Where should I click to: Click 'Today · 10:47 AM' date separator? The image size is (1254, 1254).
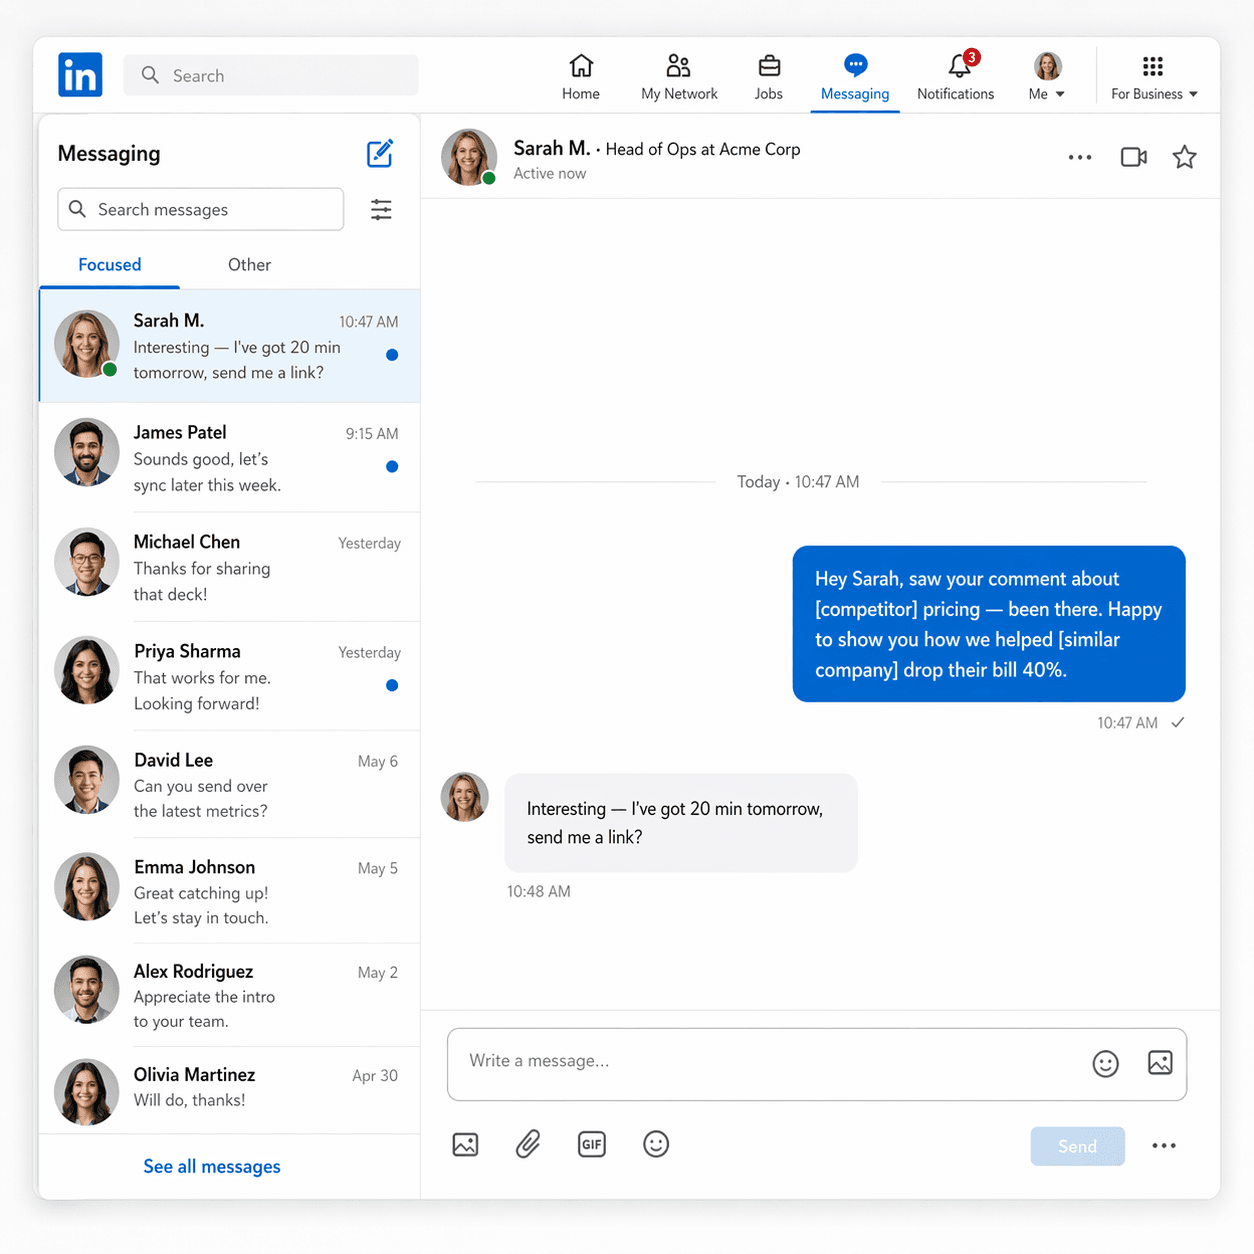click(x=798, y=482)
